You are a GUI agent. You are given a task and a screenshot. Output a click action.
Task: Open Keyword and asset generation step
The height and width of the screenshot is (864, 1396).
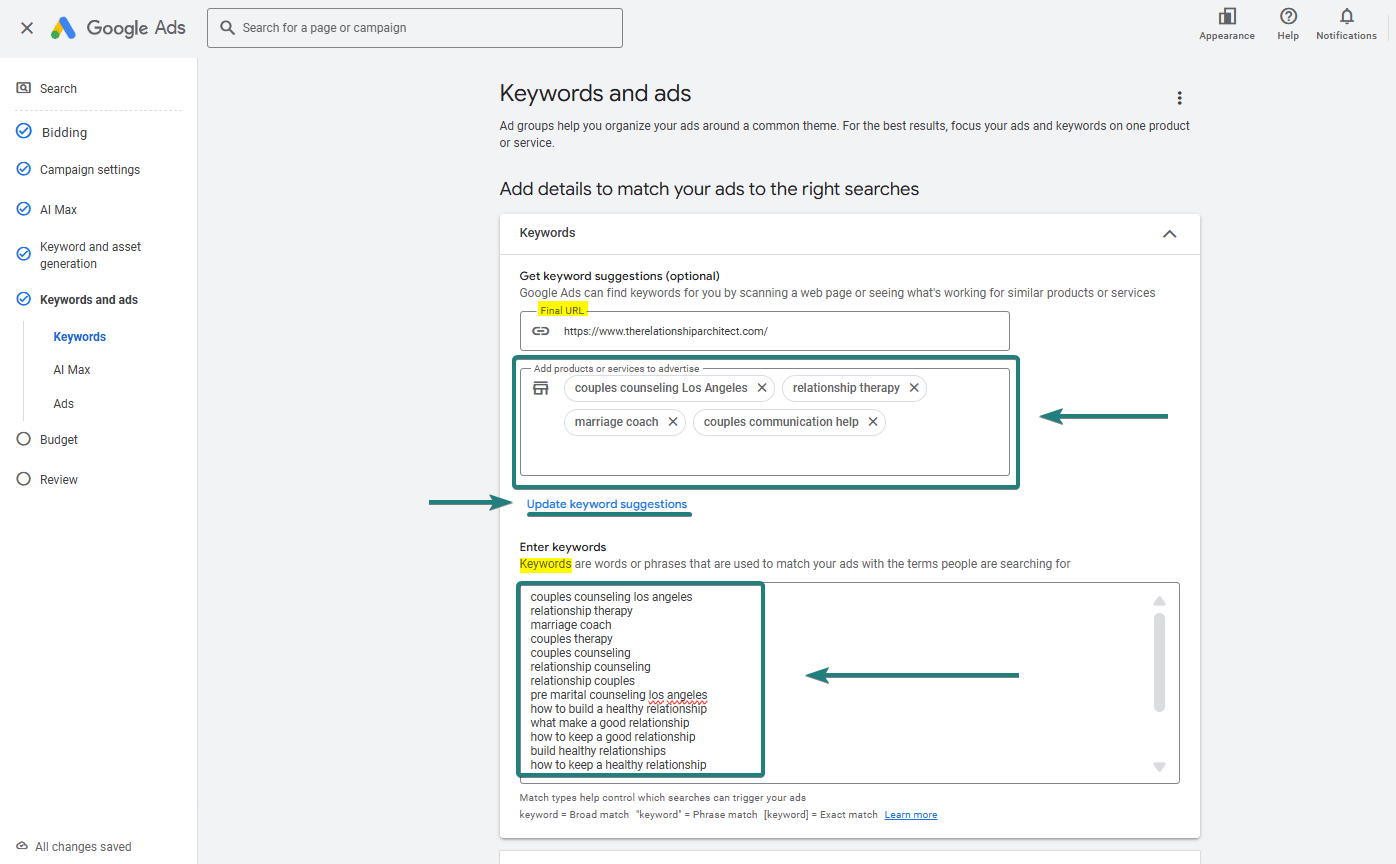click(90, 255)
